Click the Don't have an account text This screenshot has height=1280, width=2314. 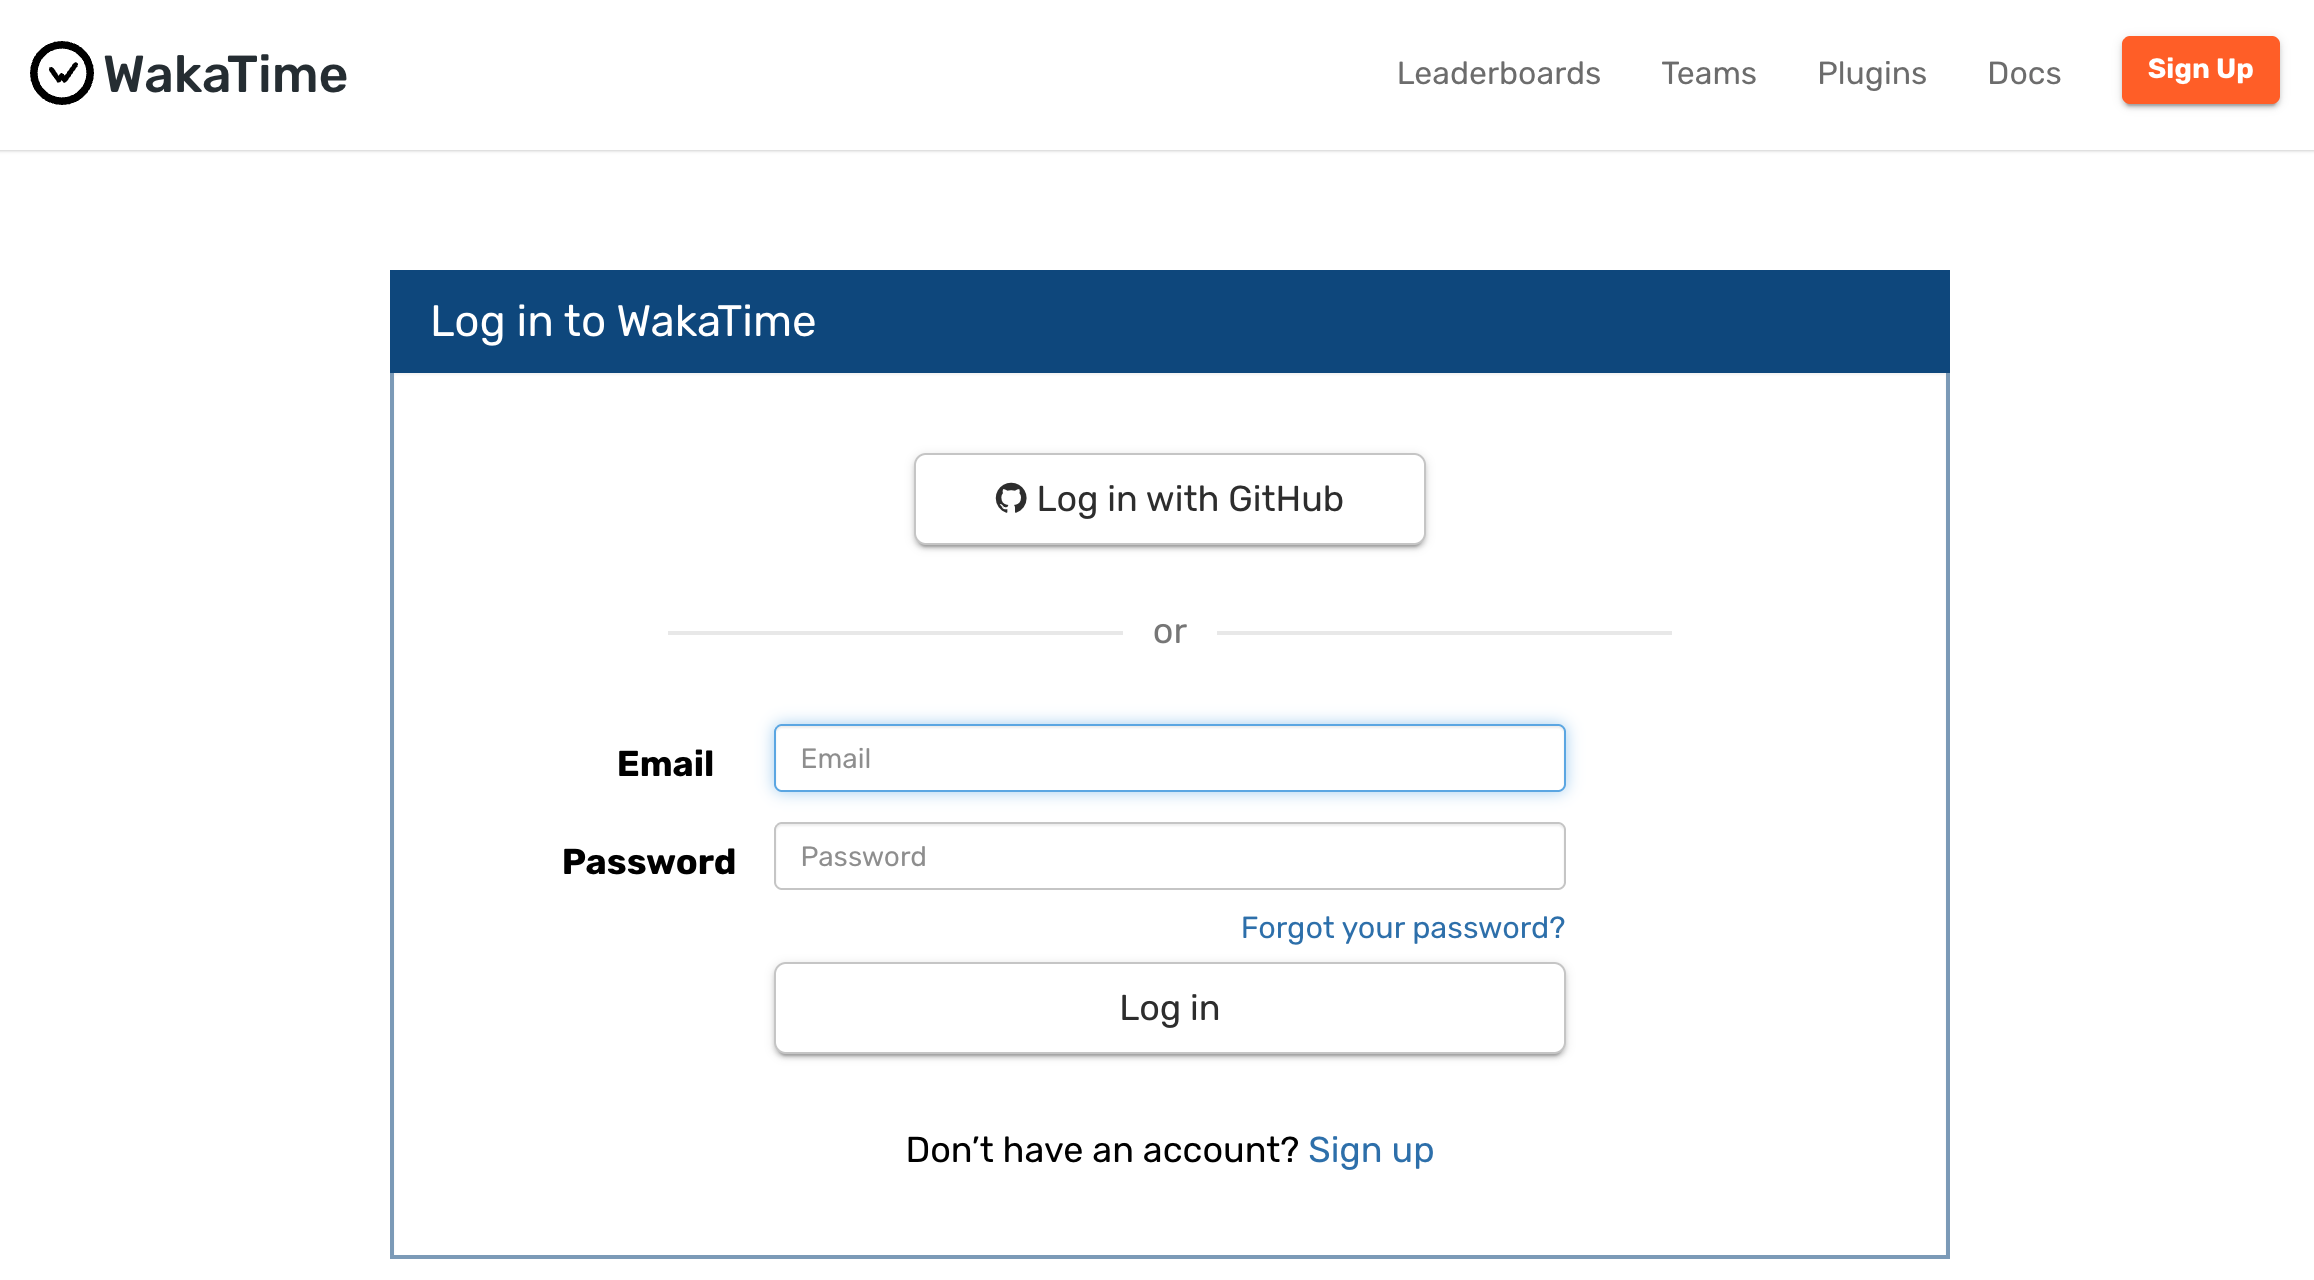click(x=1098, y=1150)
